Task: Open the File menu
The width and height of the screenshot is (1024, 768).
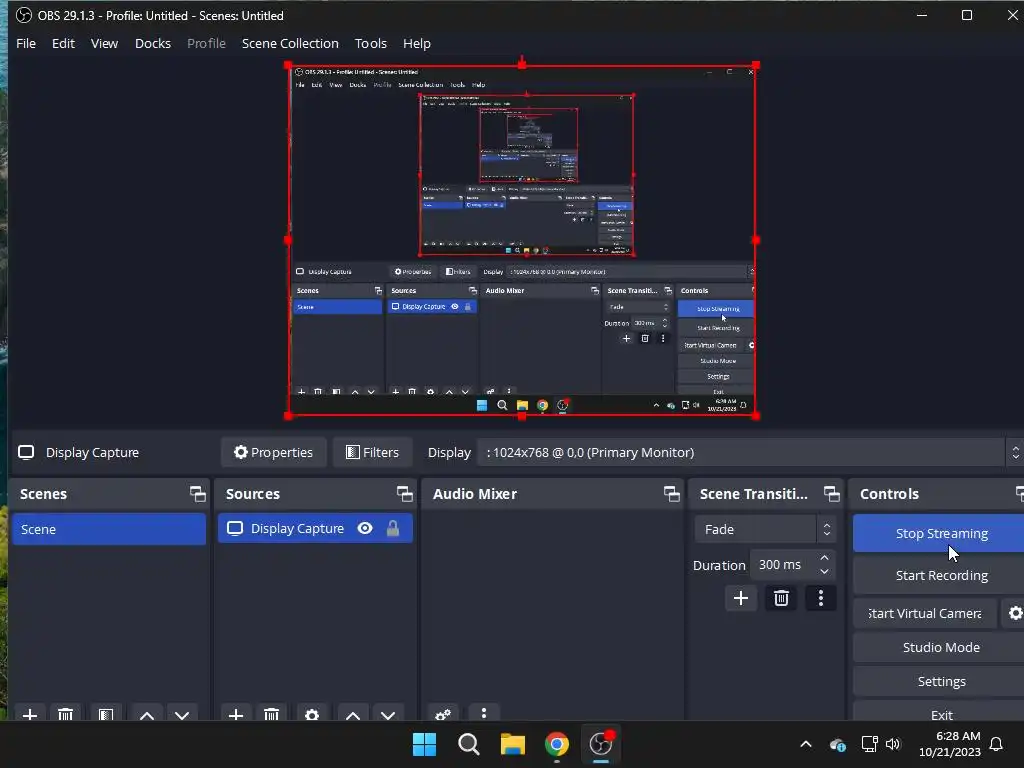Action: (25, 43)
